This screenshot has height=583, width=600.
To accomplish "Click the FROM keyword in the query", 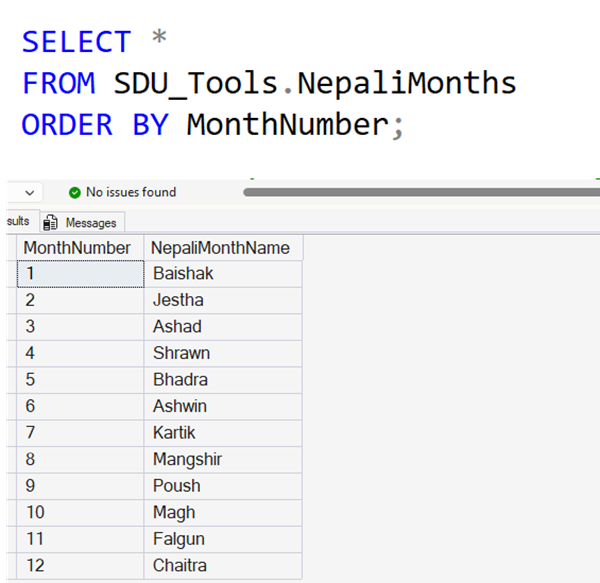I will [59, 83].
